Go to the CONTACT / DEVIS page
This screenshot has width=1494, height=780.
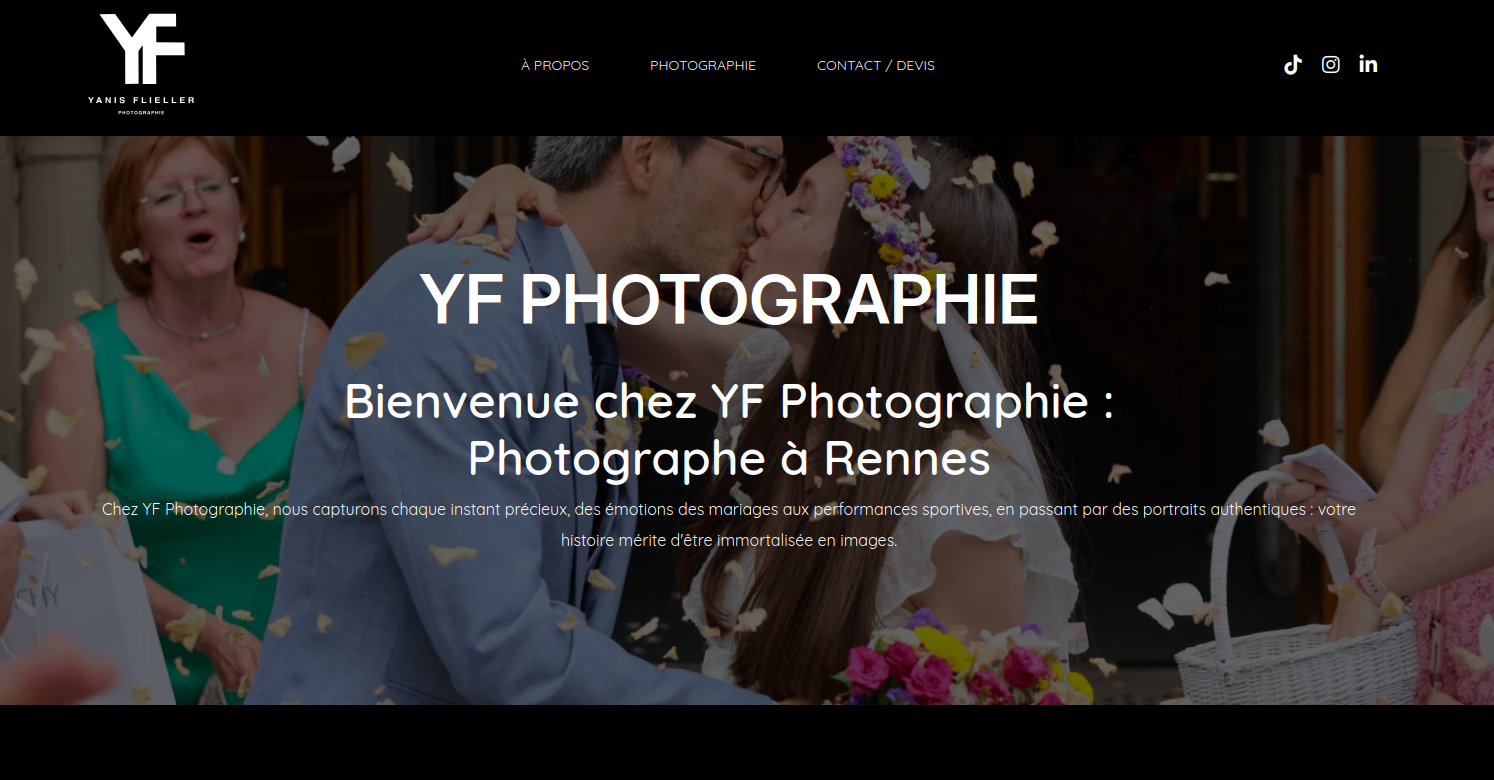click(876, 66)
